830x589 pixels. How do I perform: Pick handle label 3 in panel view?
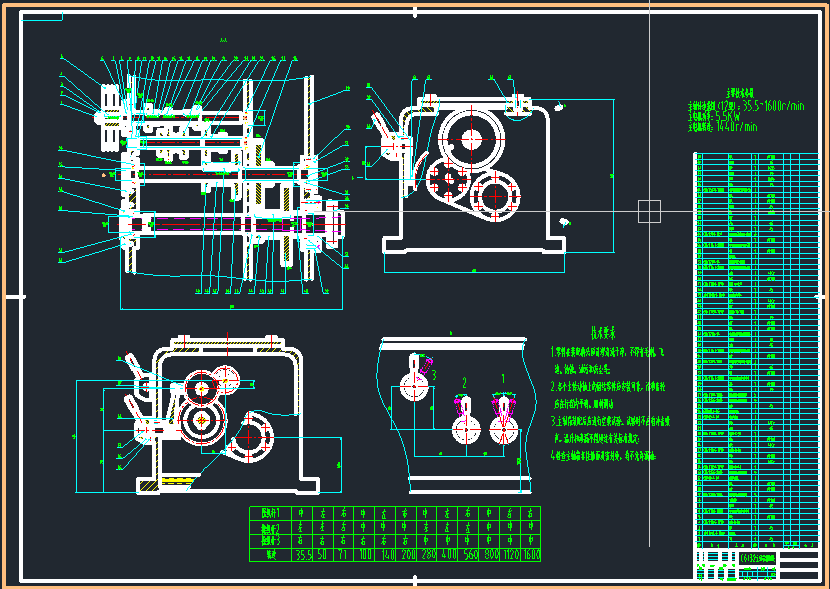tap(433, 375)
